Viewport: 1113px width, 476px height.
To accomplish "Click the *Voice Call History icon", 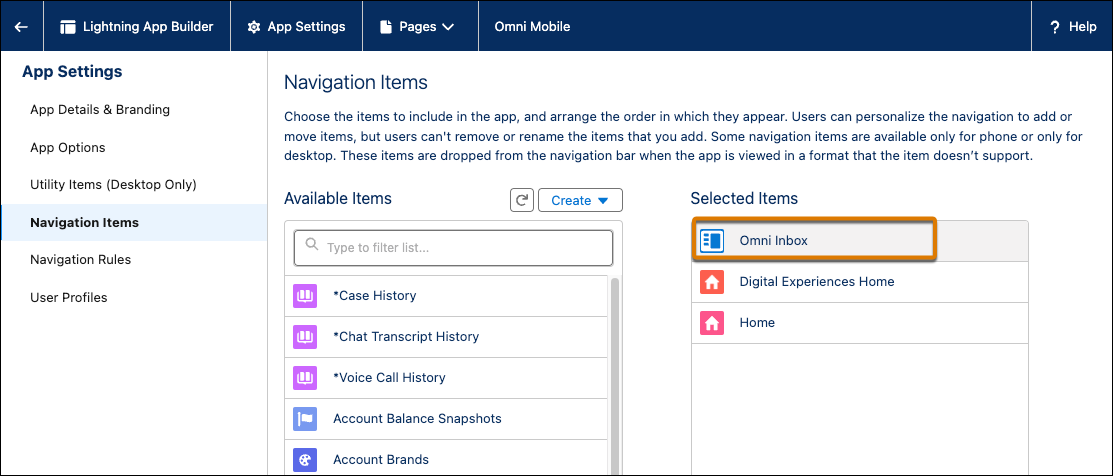I will (x=304, y=378).
